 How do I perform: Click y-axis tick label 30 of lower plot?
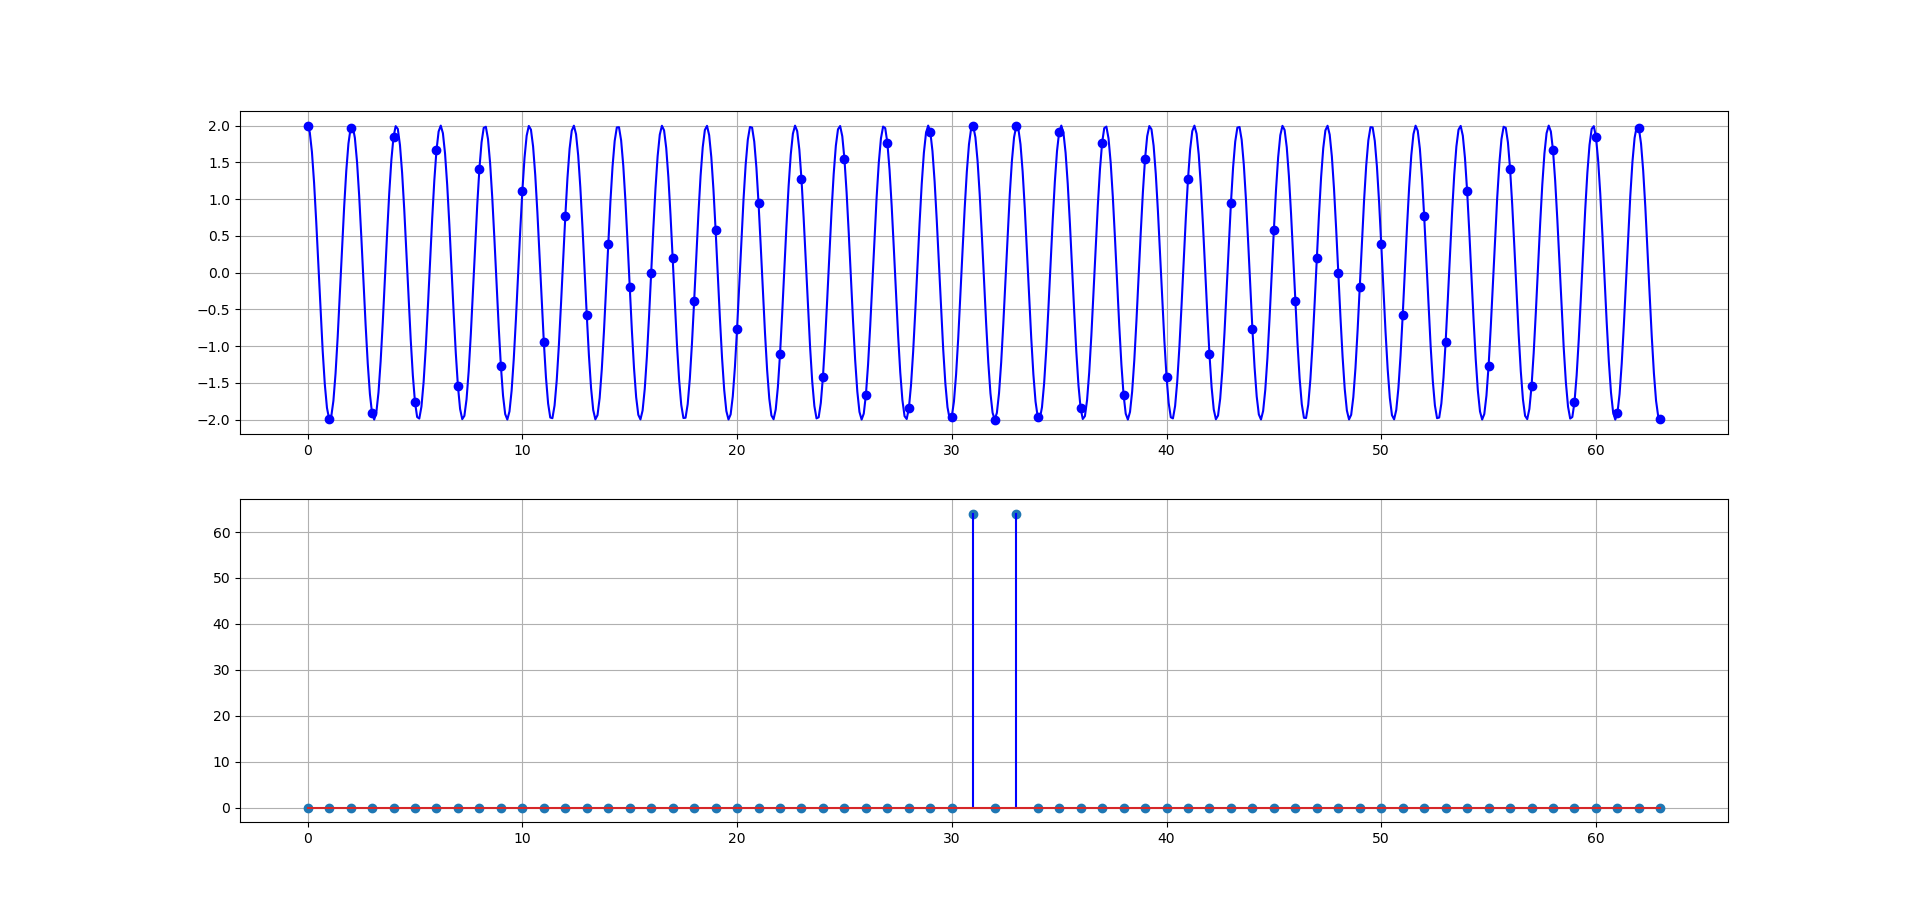pyautogui.click(x=222, y=671)
